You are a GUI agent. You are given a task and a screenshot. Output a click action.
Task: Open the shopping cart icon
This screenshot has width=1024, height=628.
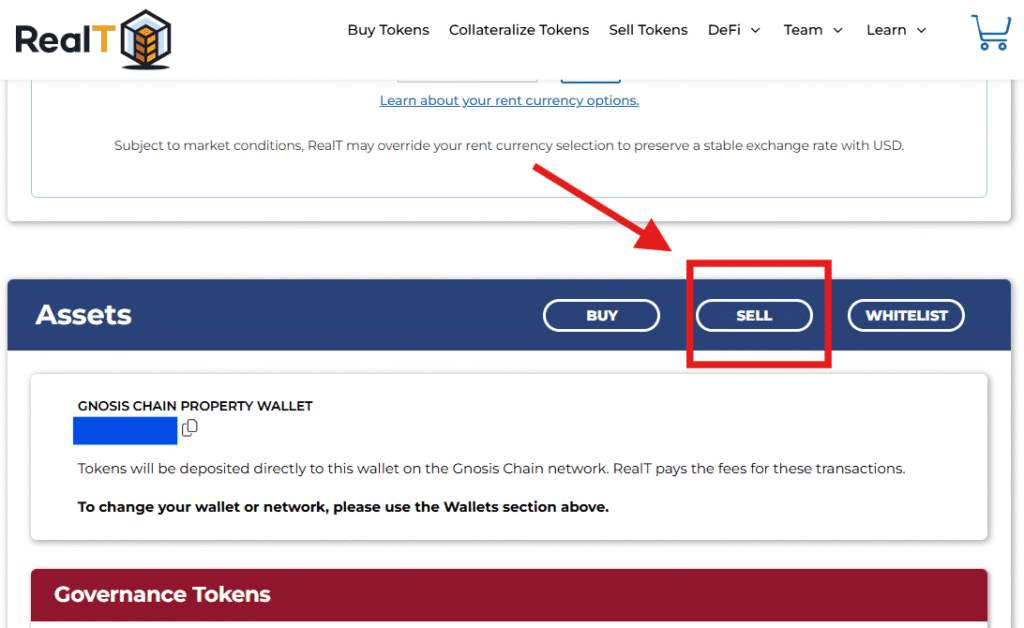991,33
